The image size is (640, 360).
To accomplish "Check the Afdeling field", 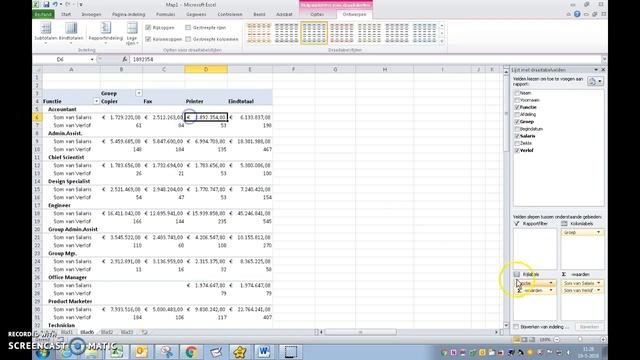I will click(x=517, y=115).
